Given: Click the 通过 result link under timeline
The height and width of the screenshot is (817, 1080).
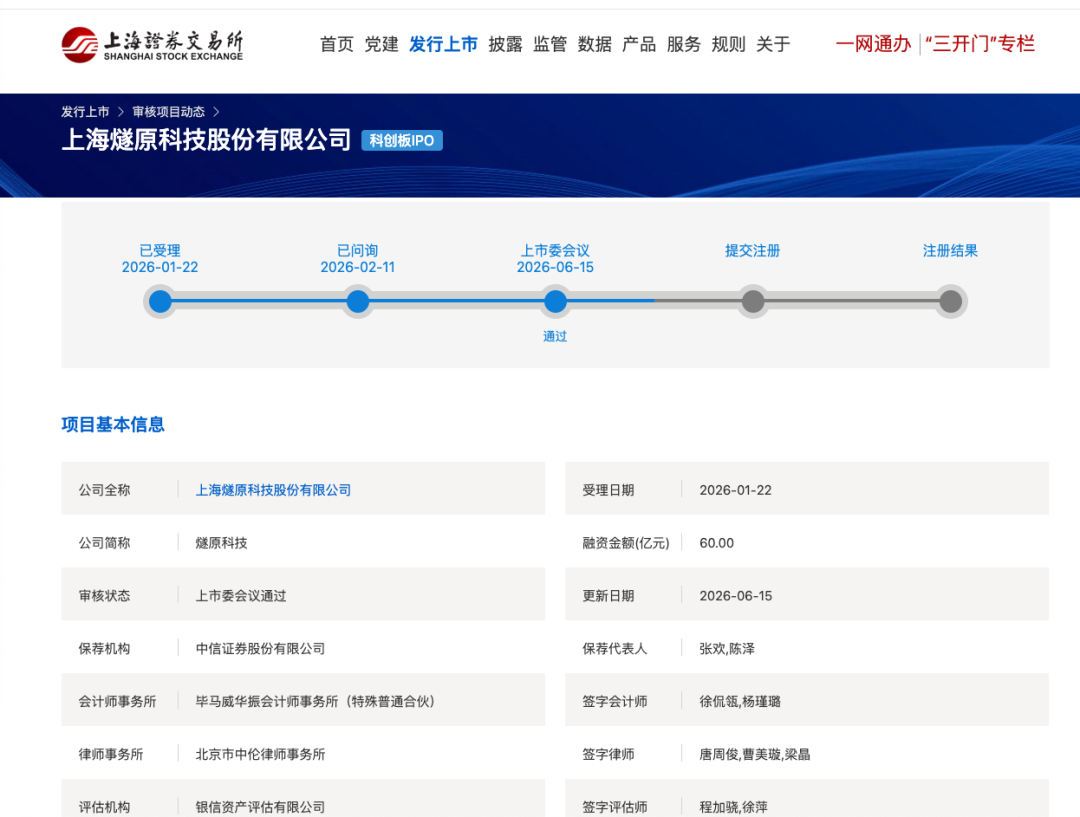Looking at the screenshot, I should (555, 336).
